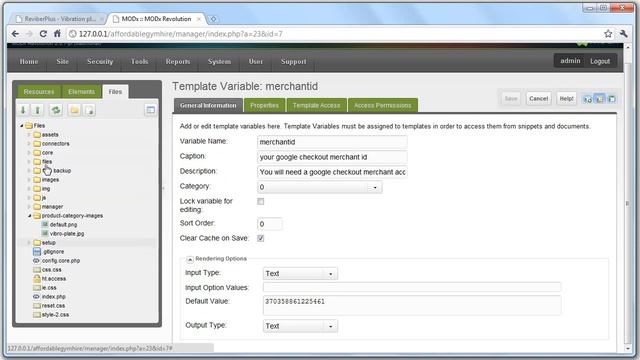
Task: Switch to the Elements tab
Action: 81,92
